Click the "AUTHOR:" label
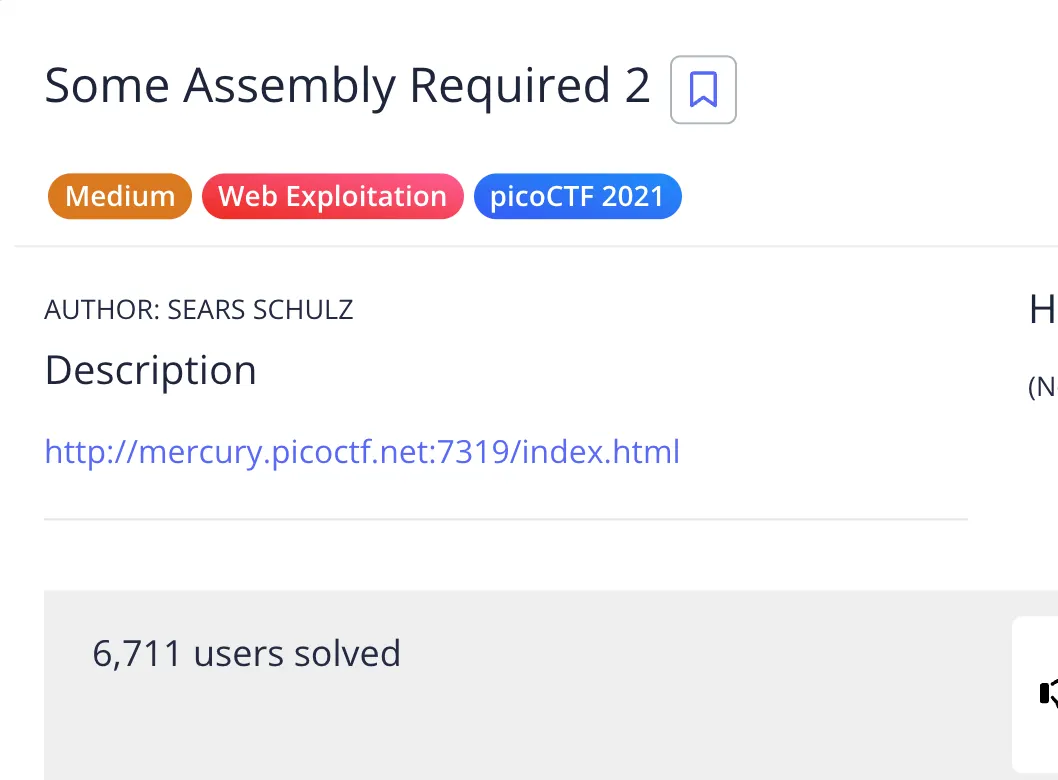 (101, 310)
